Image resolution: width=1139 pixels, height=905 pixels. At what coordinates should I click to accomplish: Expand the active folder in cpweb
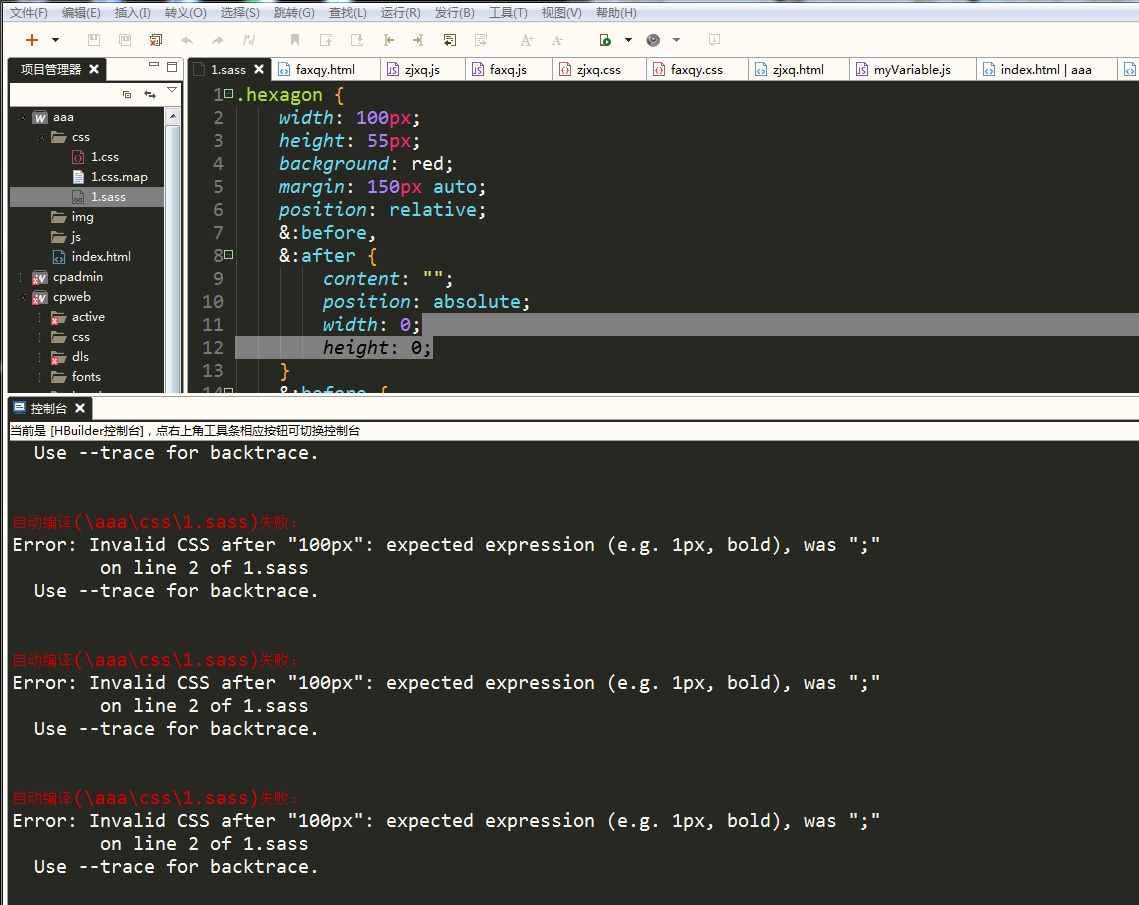pyautogui.click(x=39, y=317)
